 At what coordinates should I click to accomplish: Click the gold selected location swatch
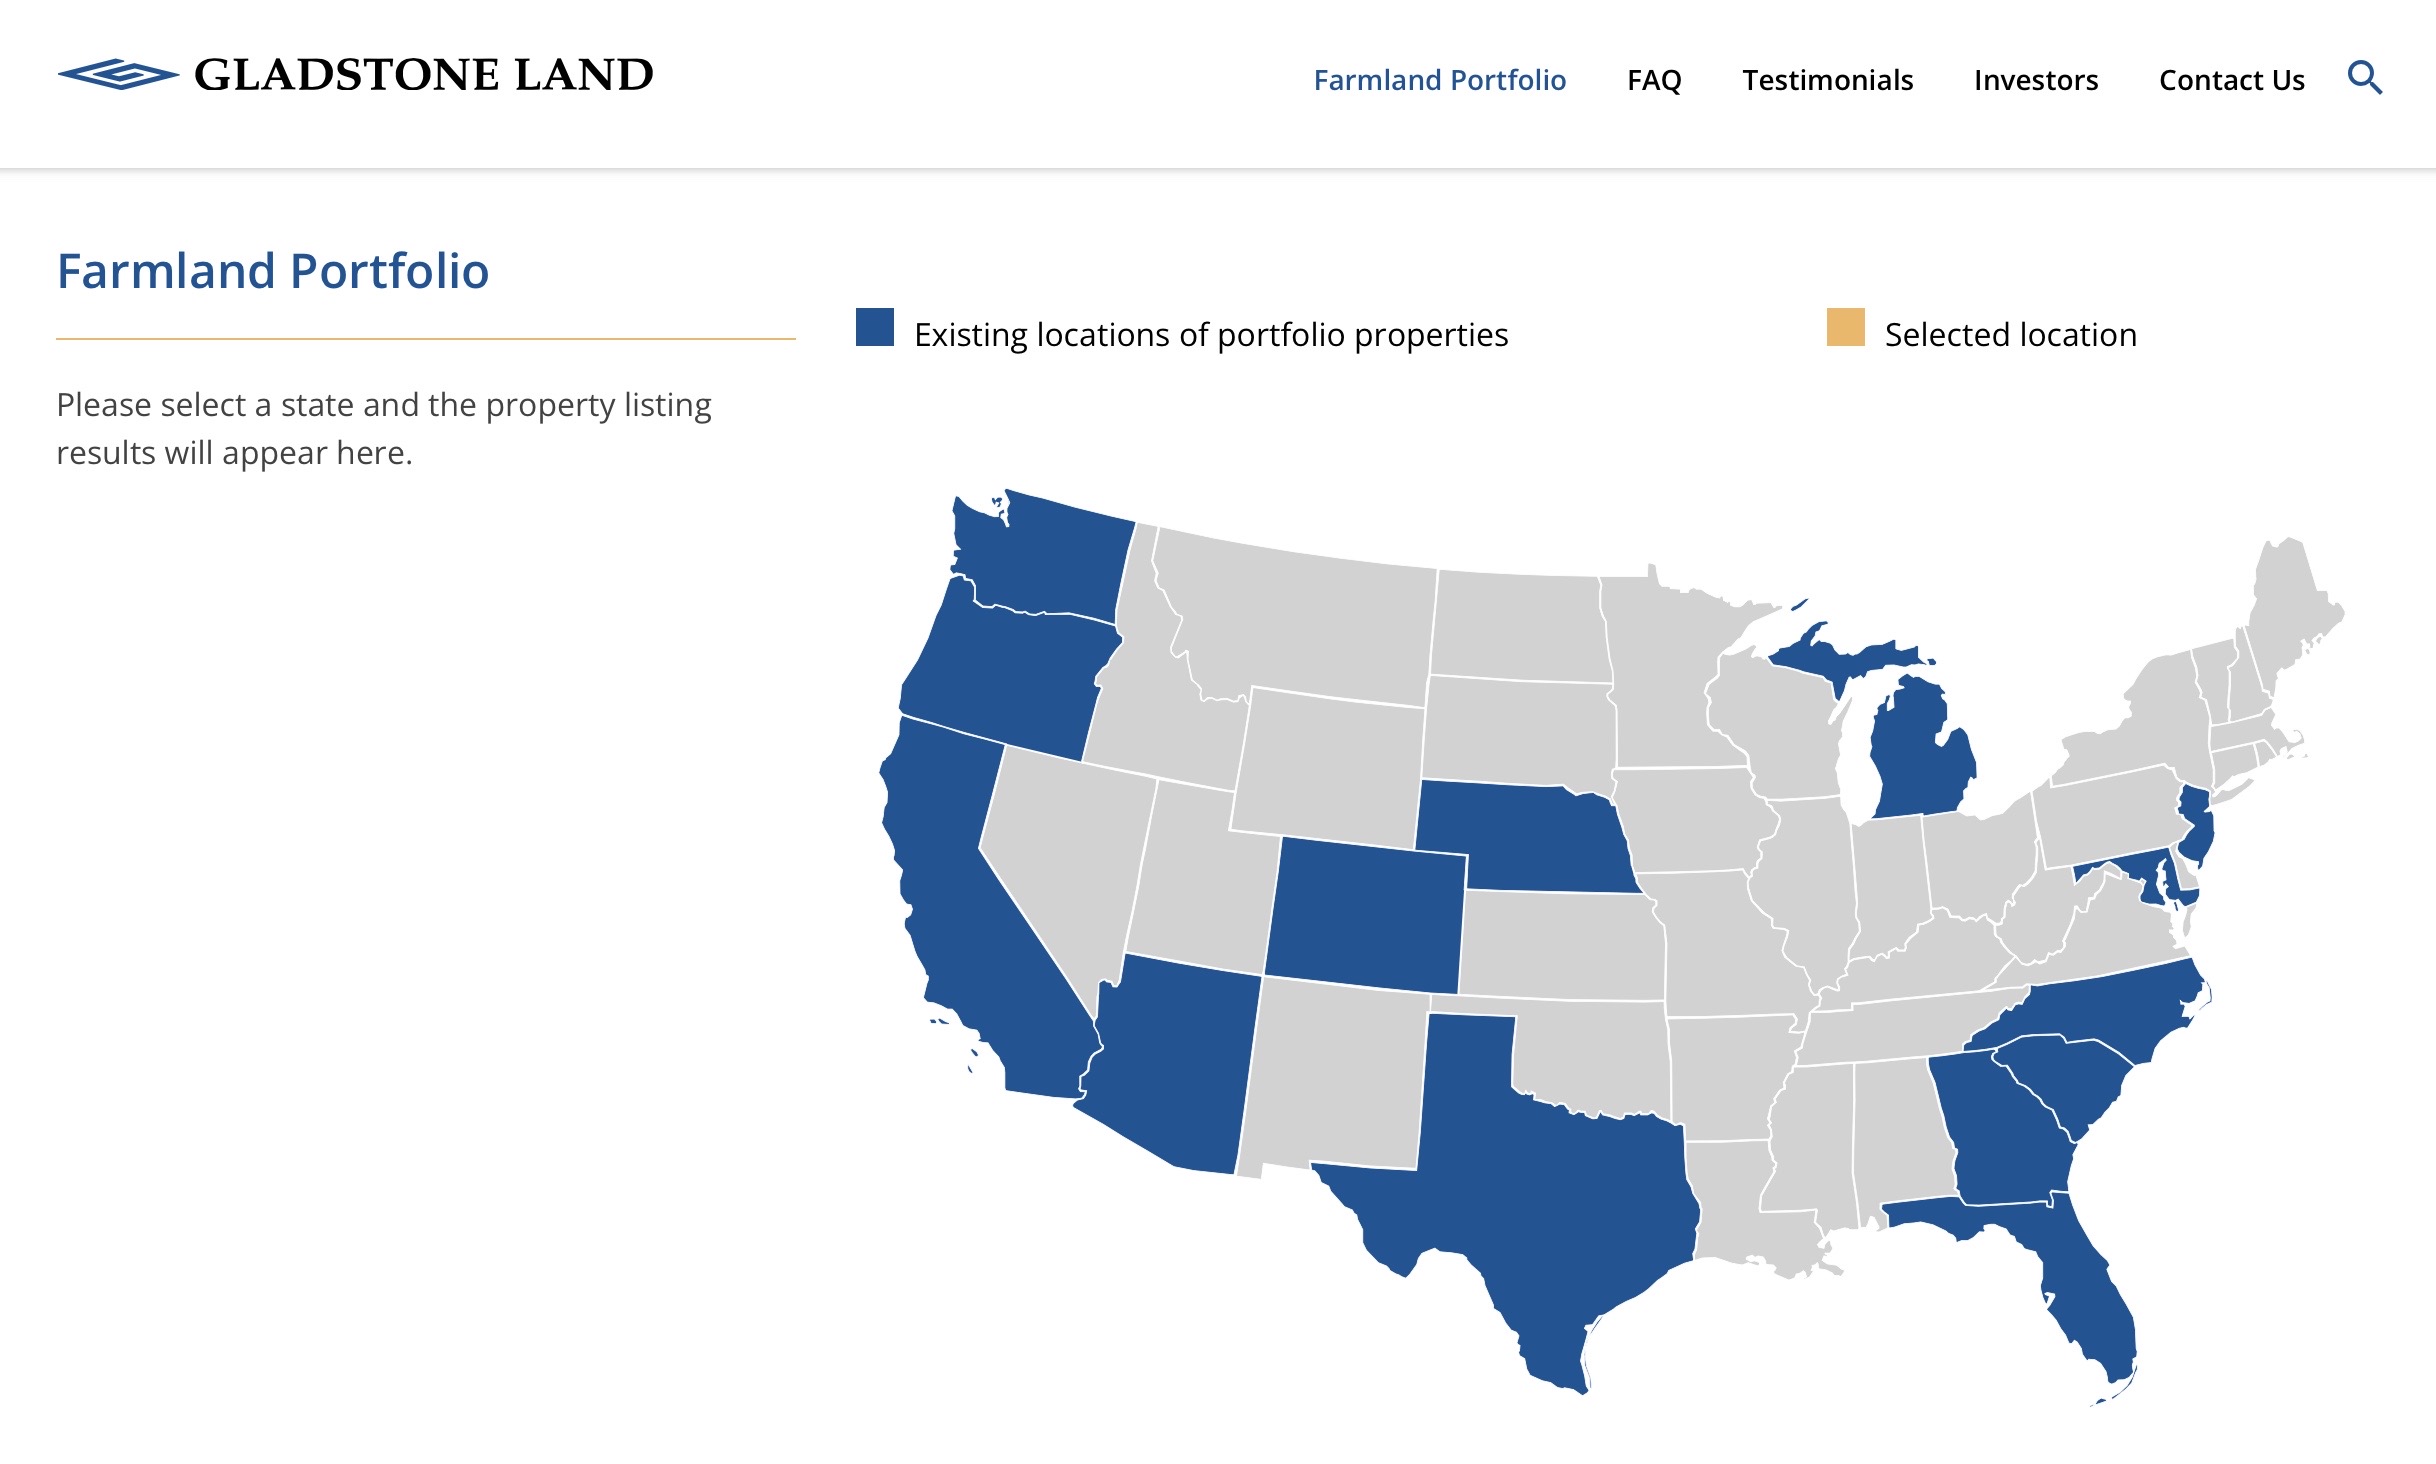click(x=1845, y=328)
